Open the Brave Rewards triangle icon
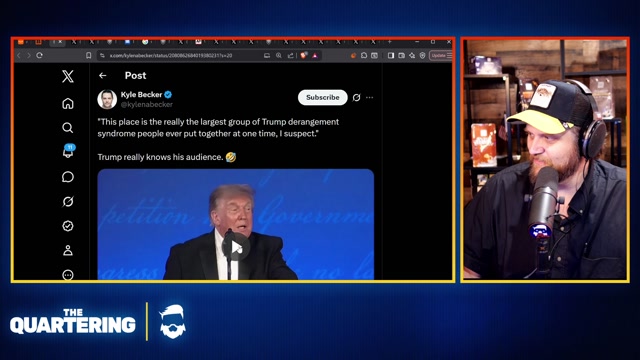 point(315,56)
